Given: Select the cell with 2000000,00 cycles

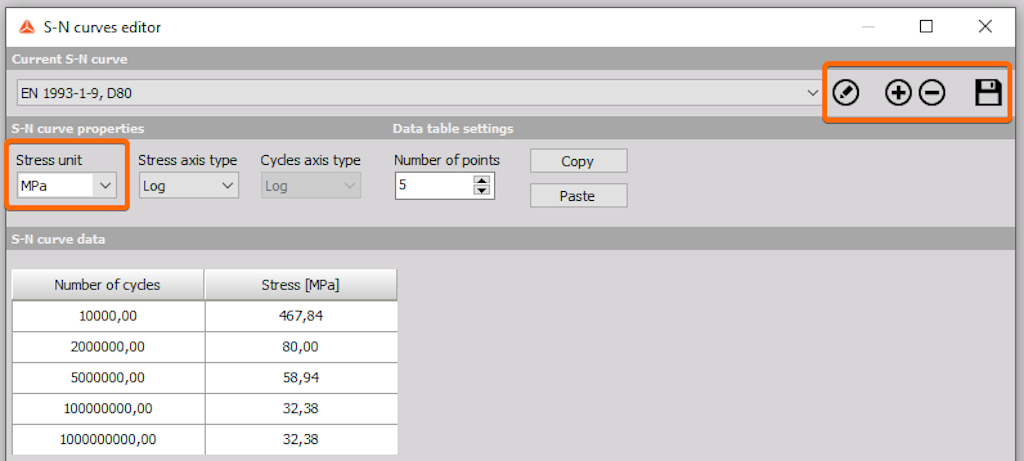Looking at the screenshot, I should [108, 347].
